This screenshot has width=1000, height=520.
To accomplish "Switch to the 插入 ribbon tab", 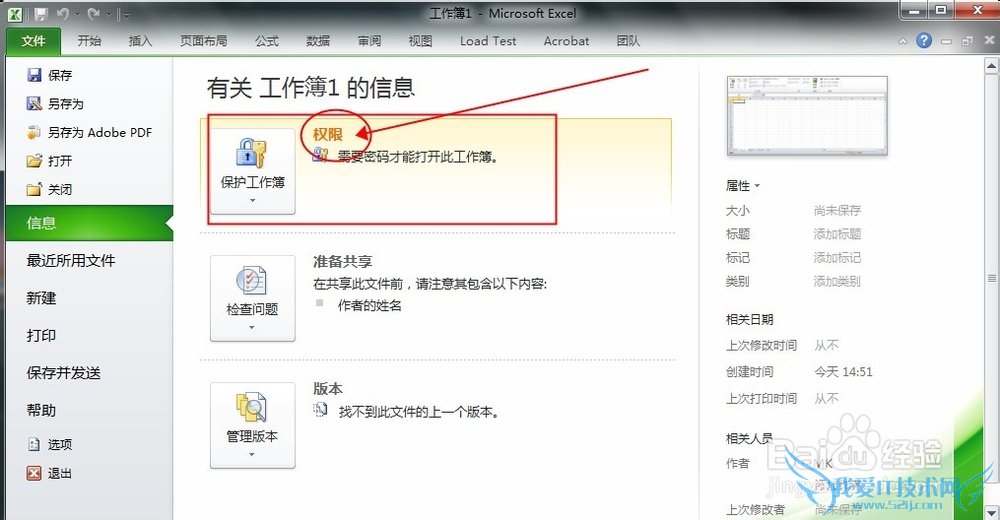I will pyautogui.click(x=140, y=41).
